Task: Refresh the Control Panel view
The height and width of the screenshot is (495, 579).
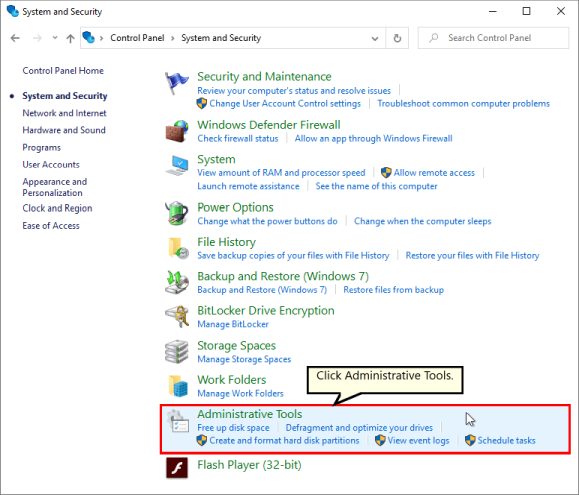Action: [x=397, y=38]
